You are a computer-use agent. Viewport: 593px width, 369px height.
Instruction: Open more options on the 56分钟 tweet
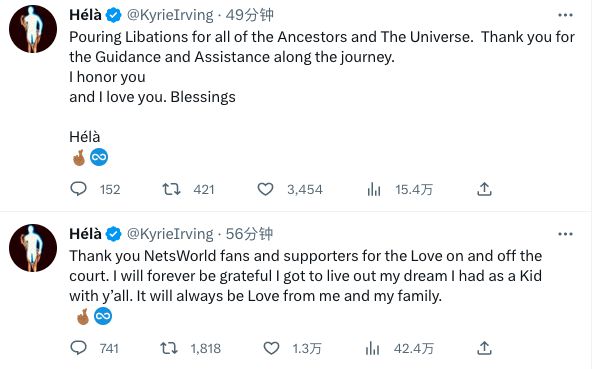pos(565,234)
